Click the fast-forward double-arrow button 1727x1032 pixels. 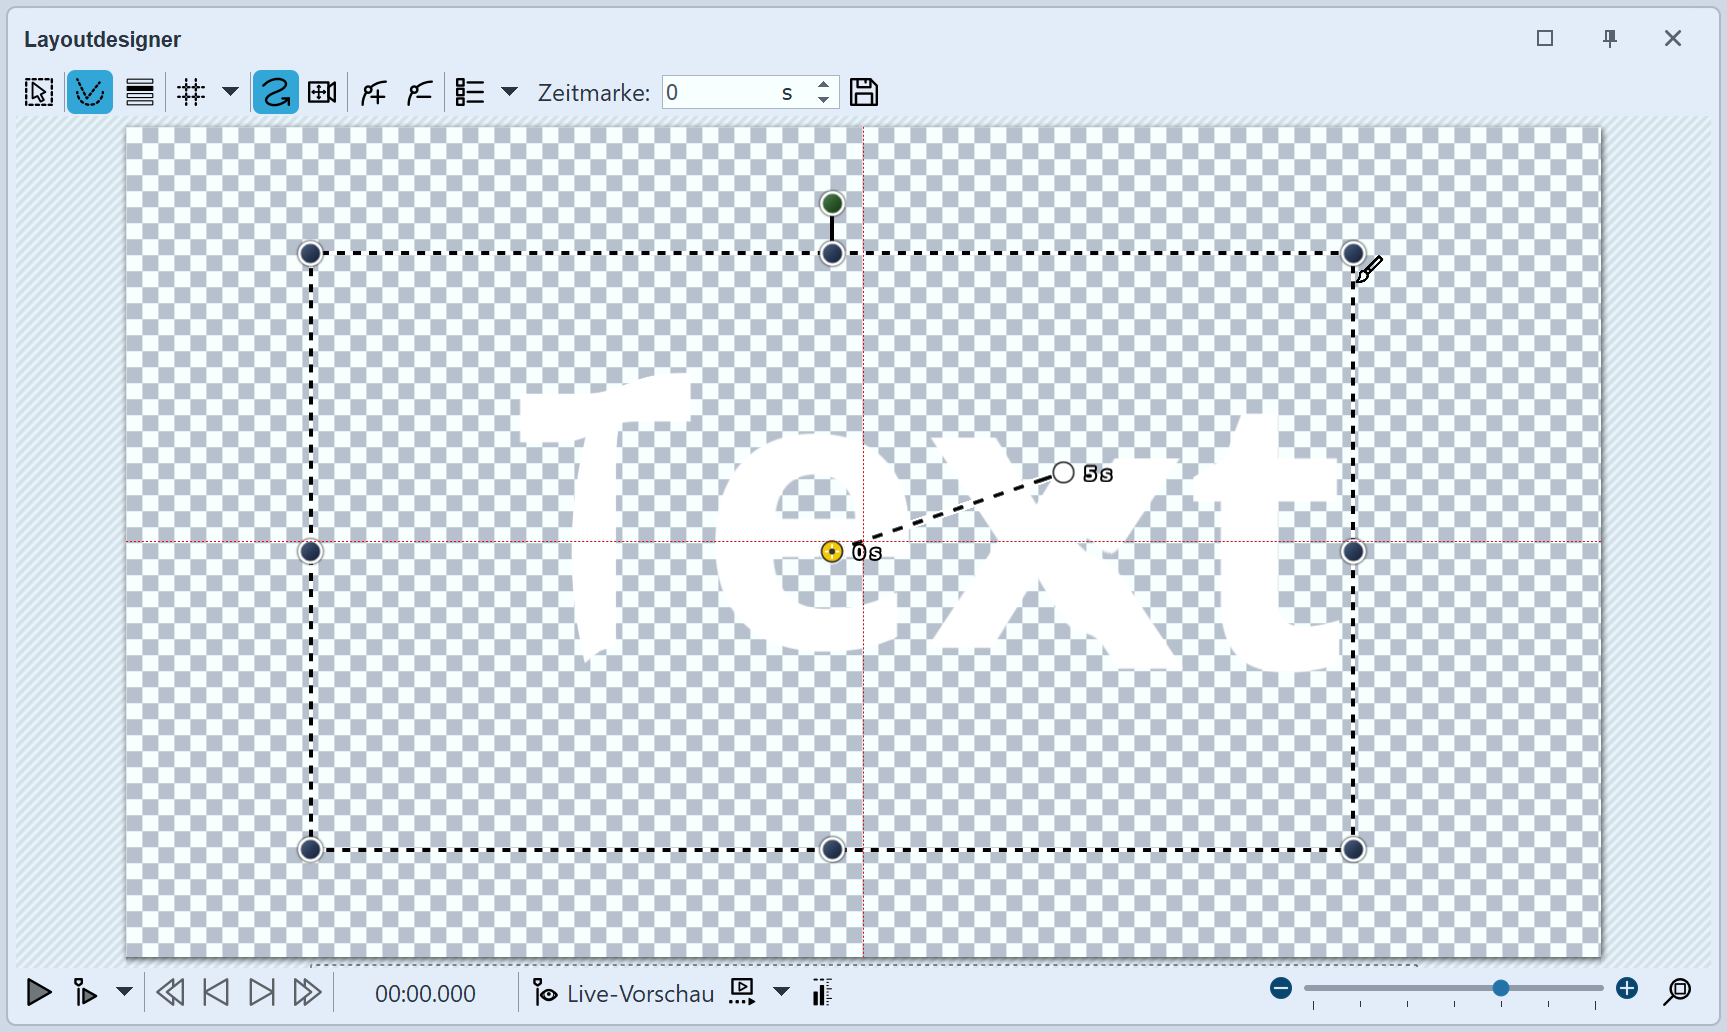click(307, 993)
